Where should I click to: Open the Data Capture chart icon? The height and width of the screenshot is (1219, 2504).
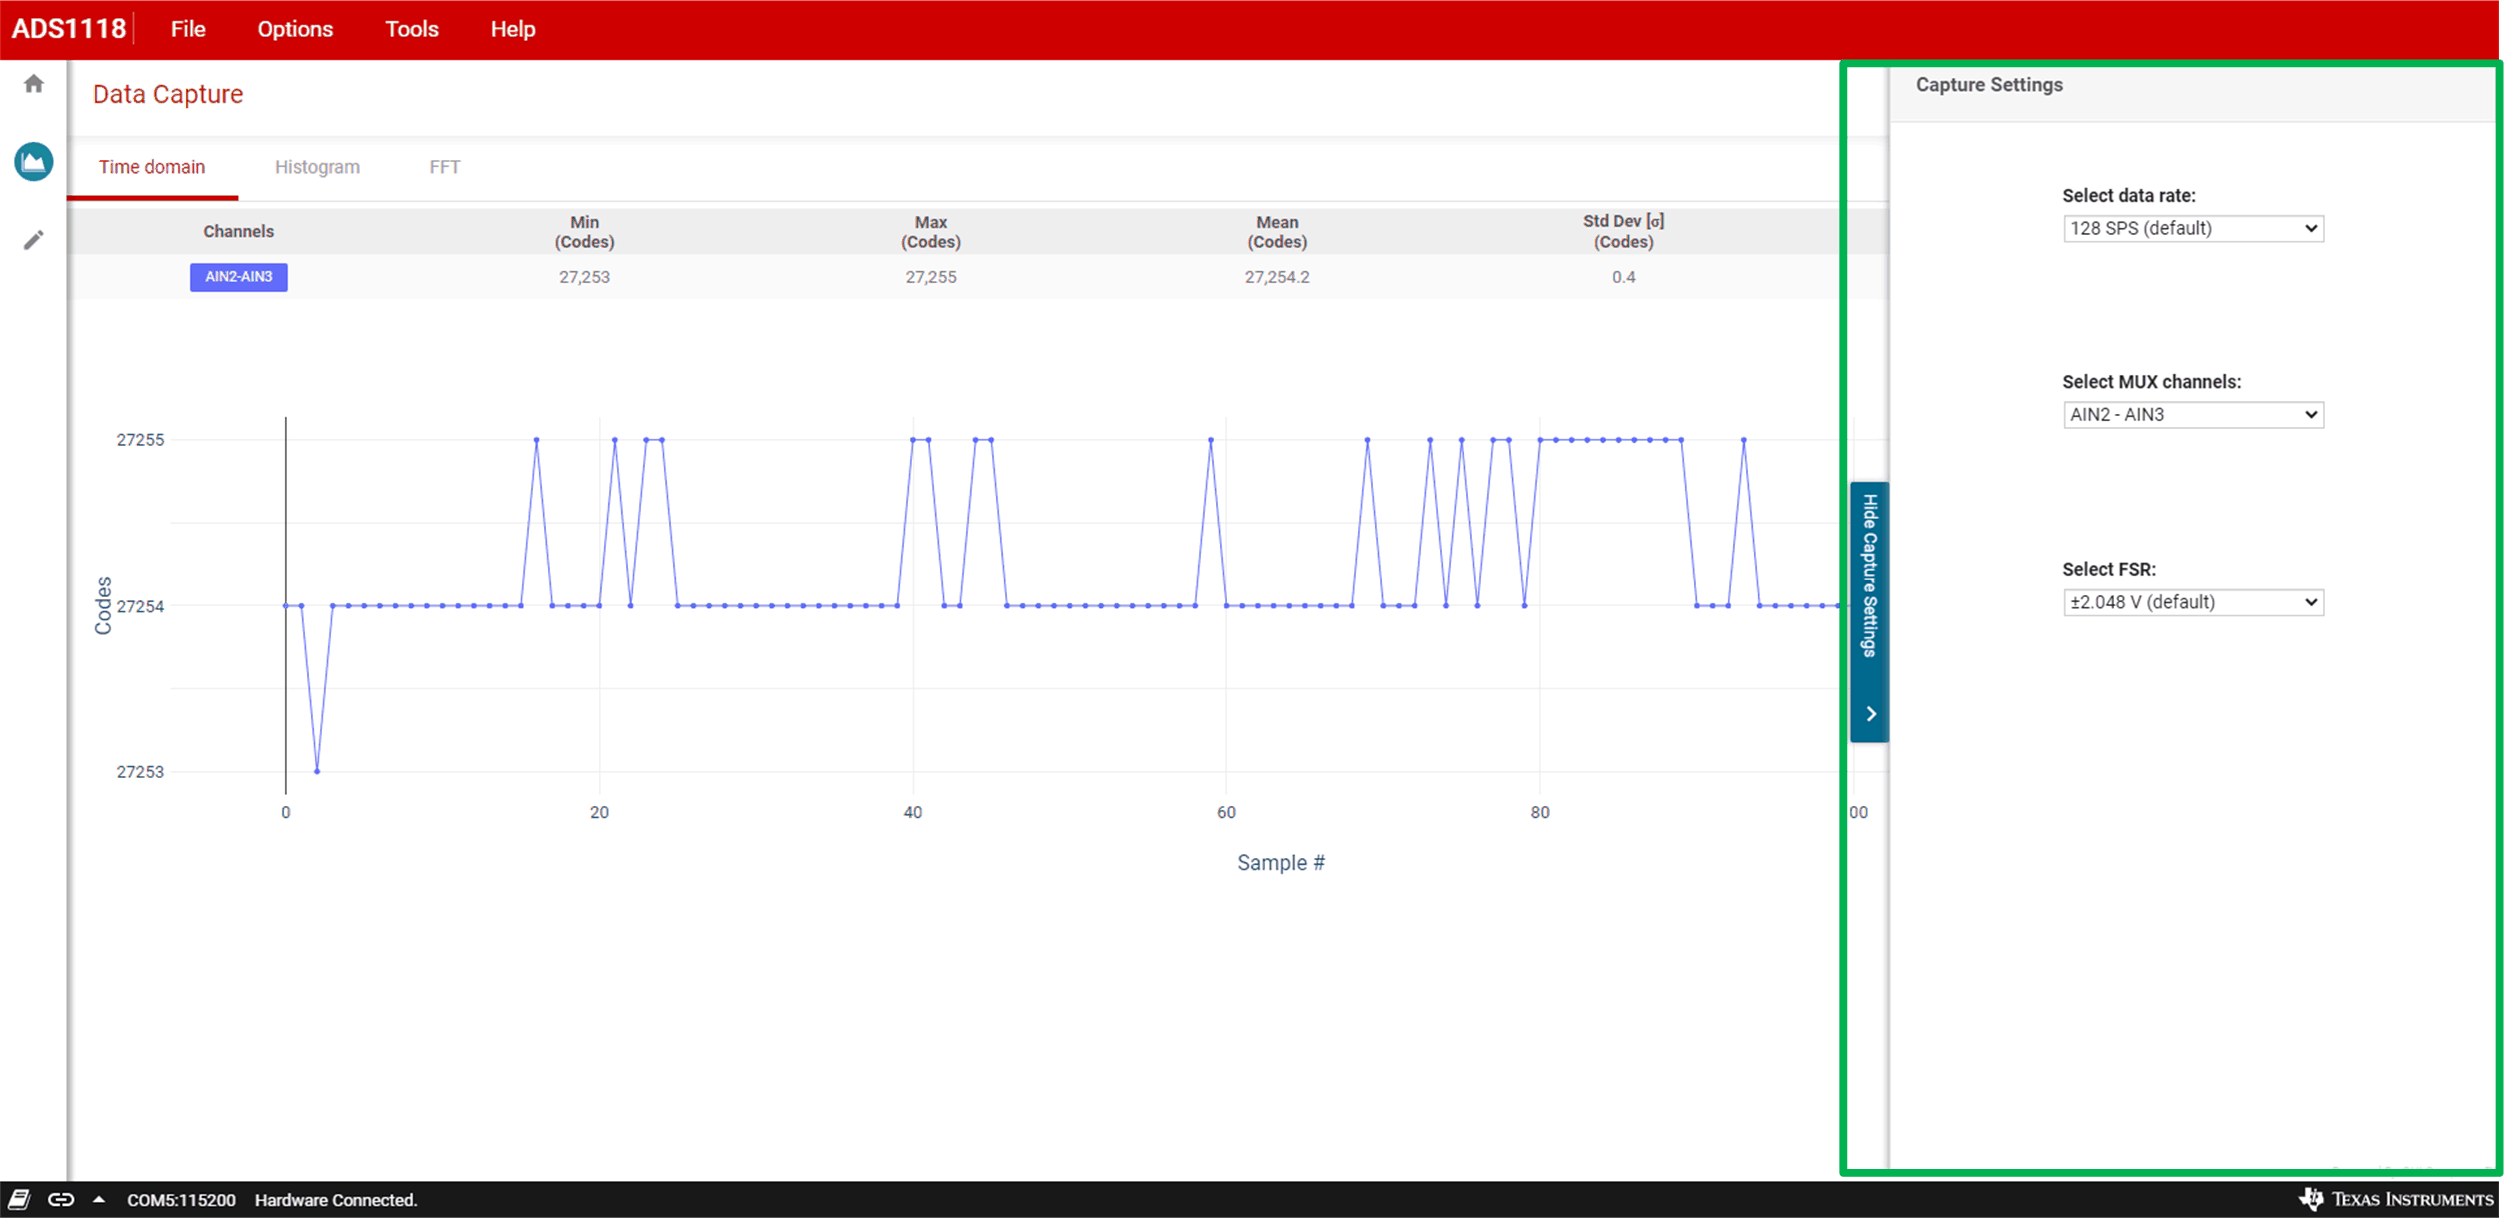pyautogui.click(x=34, y=161)
